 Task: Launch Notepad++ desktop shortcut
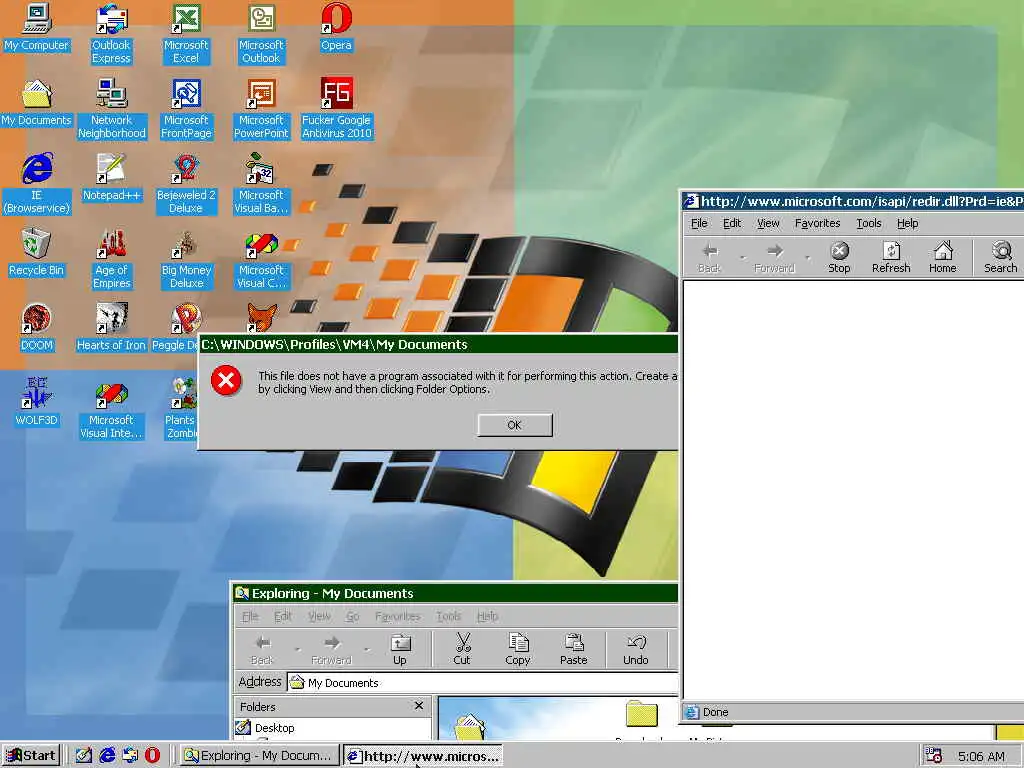(x=112, y=178)
